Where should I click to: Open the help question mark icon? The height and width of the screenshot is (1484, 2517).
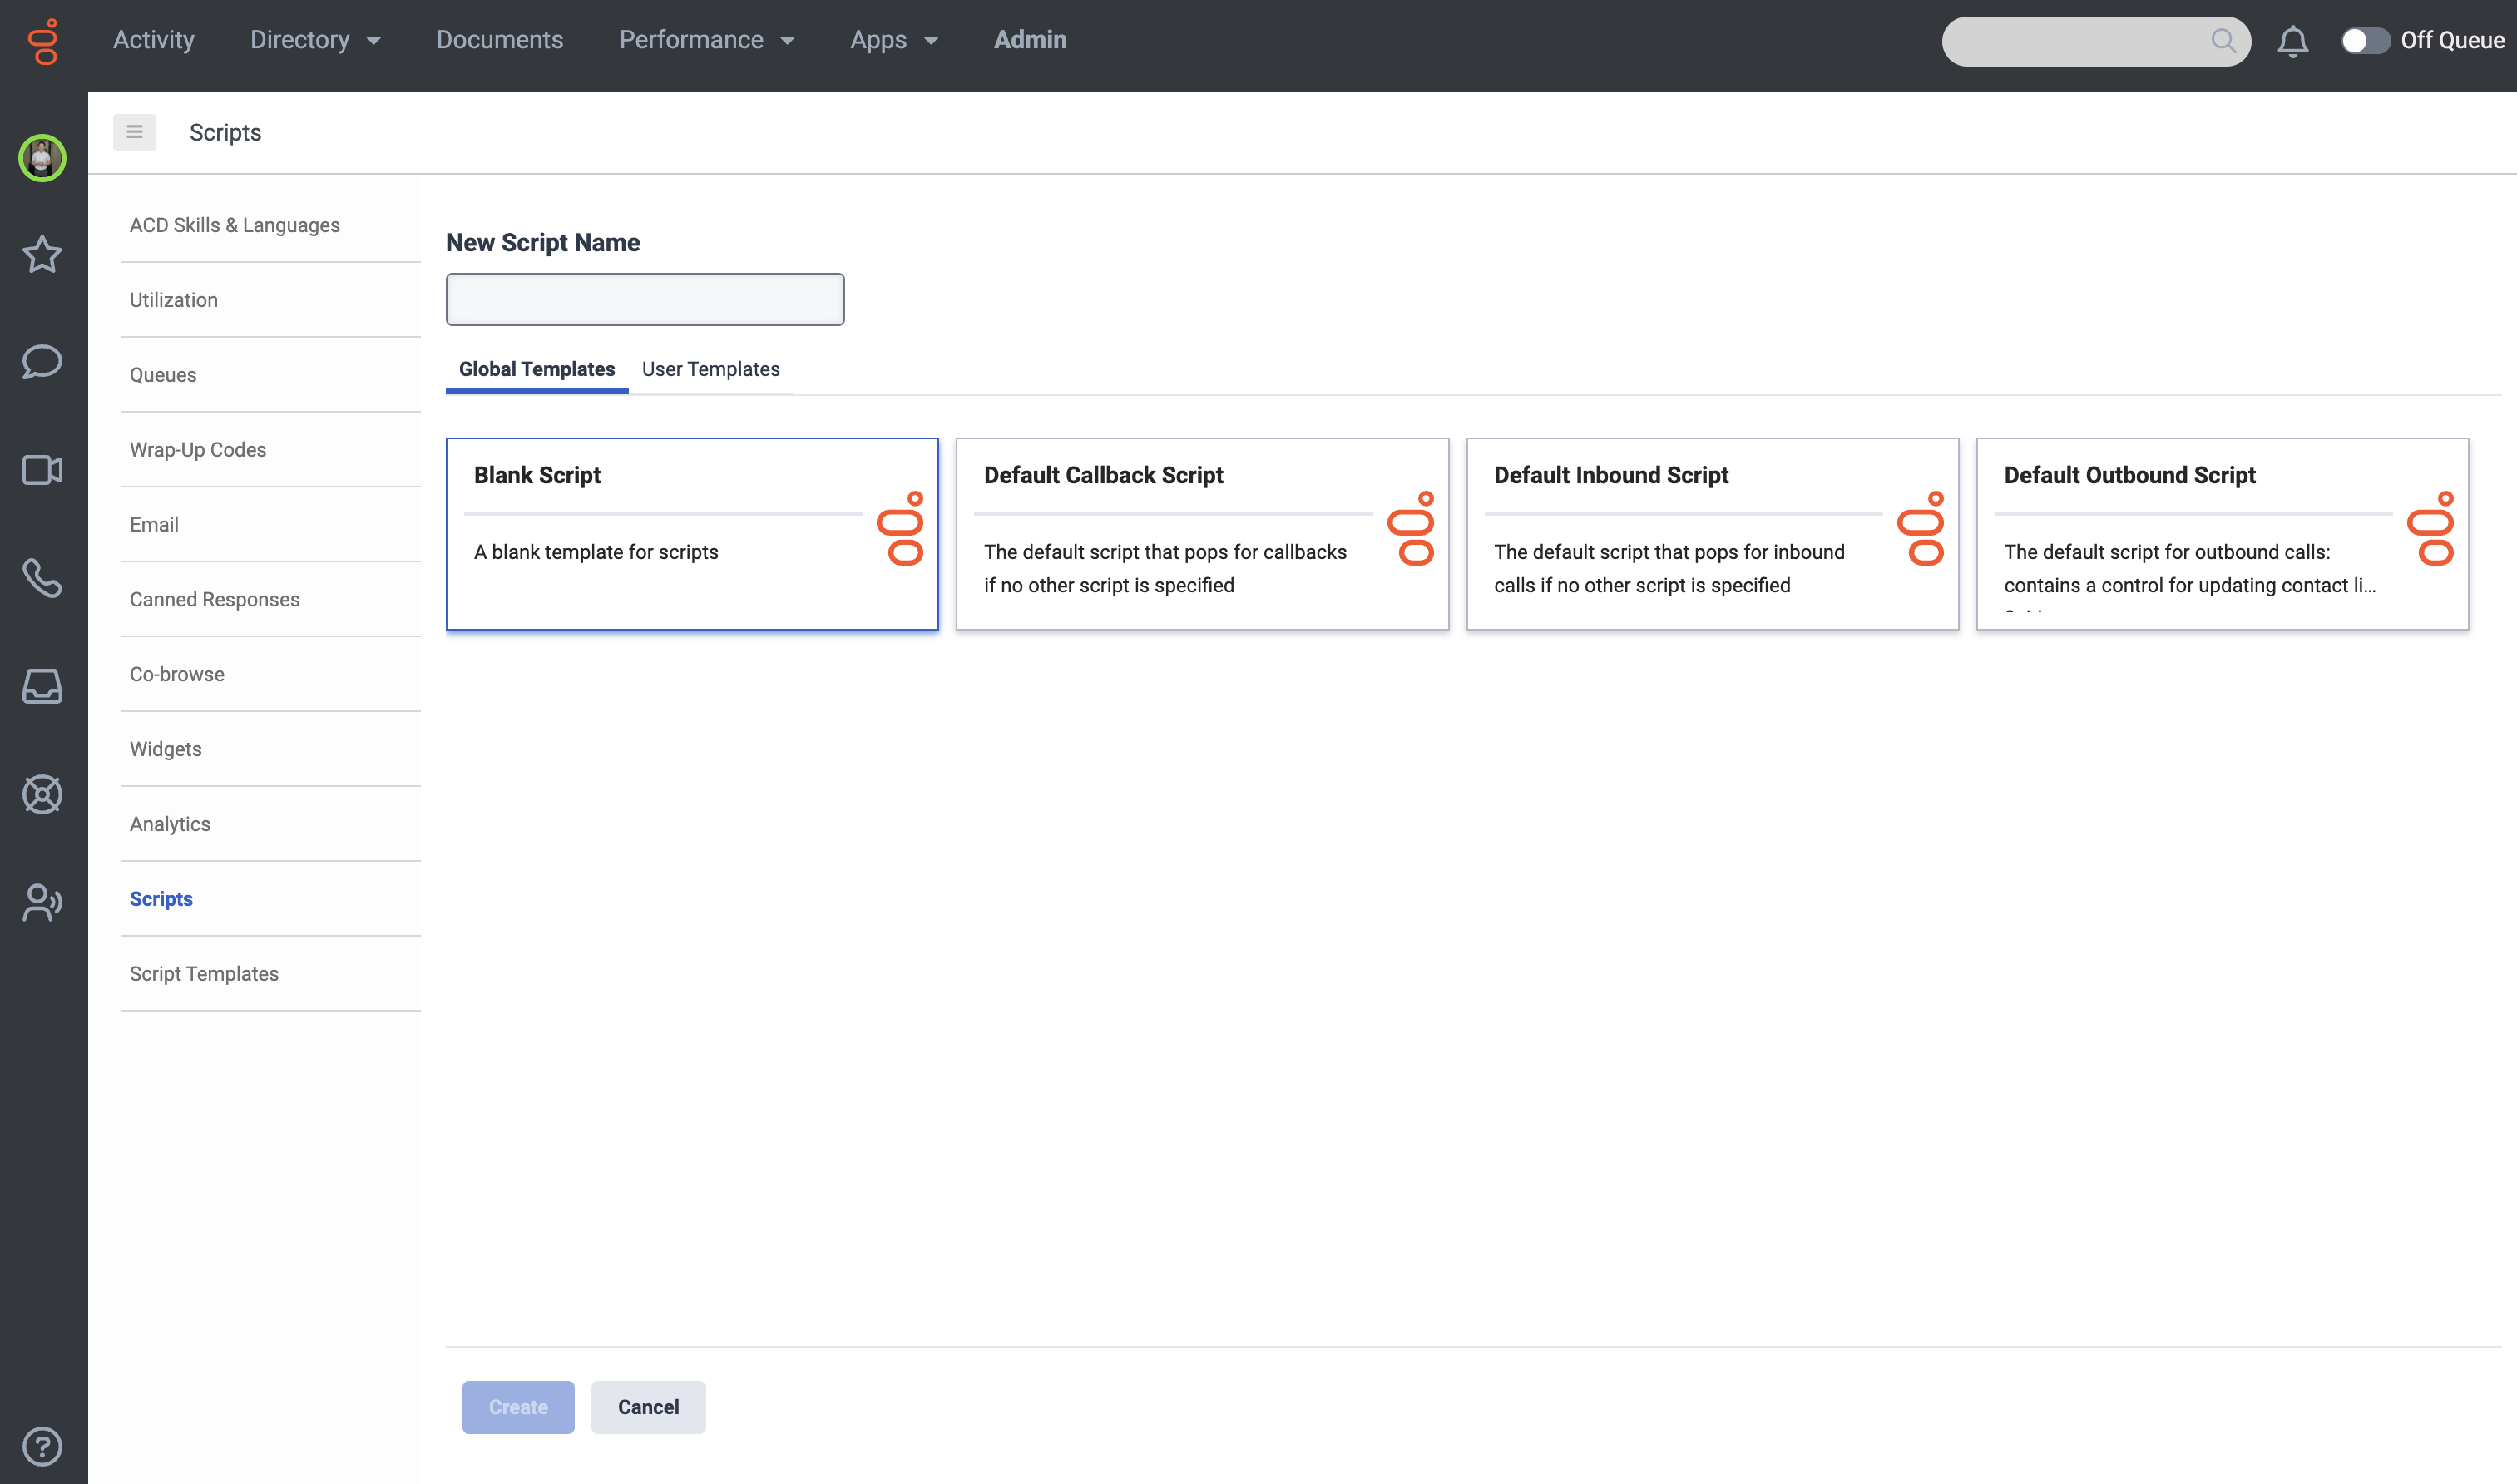42,1446
